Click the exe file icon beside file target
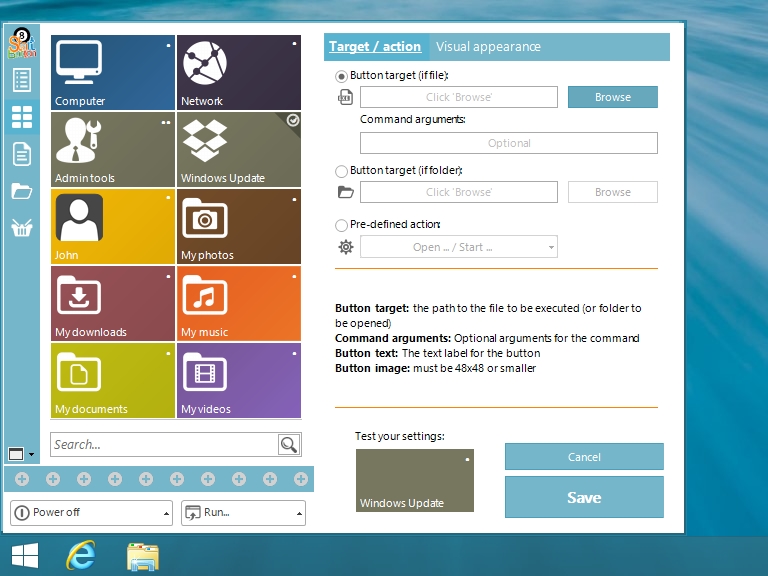Screen dimensions: 768x576 tap(345, 97)
